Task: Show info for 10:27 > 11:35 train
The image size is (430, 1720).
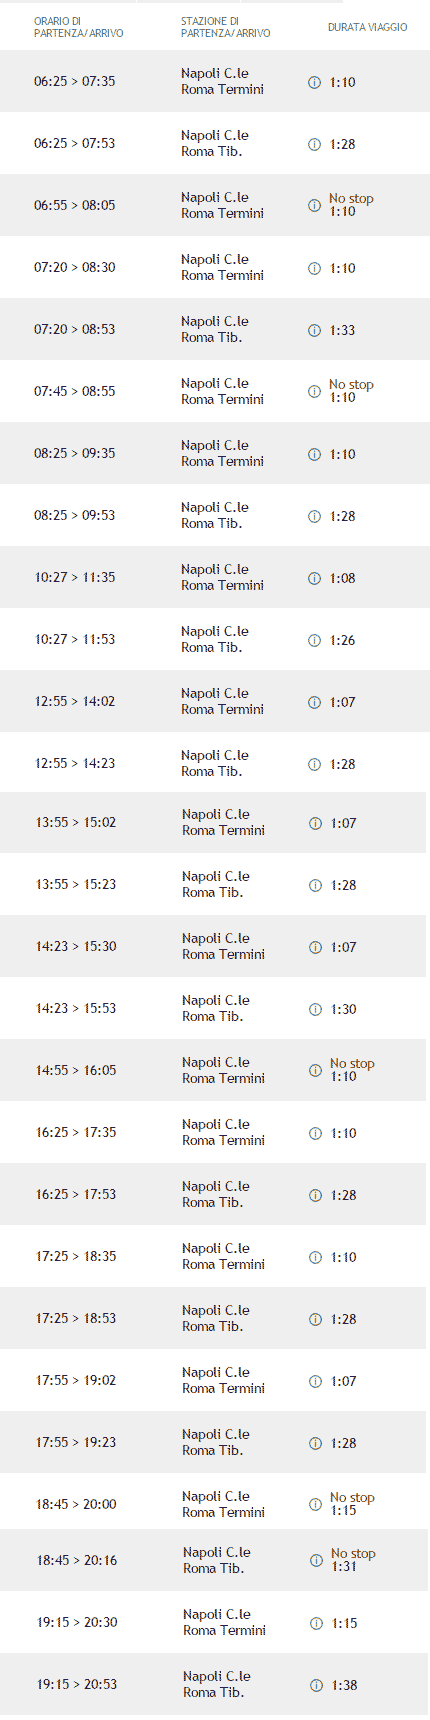Action: (314, 578)
